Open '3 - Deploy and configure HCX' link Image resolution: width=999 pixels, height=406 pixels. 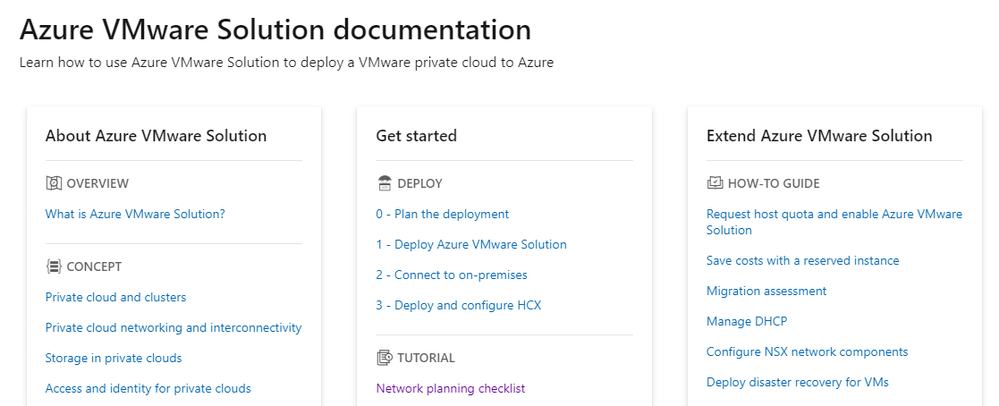point(458,305)
